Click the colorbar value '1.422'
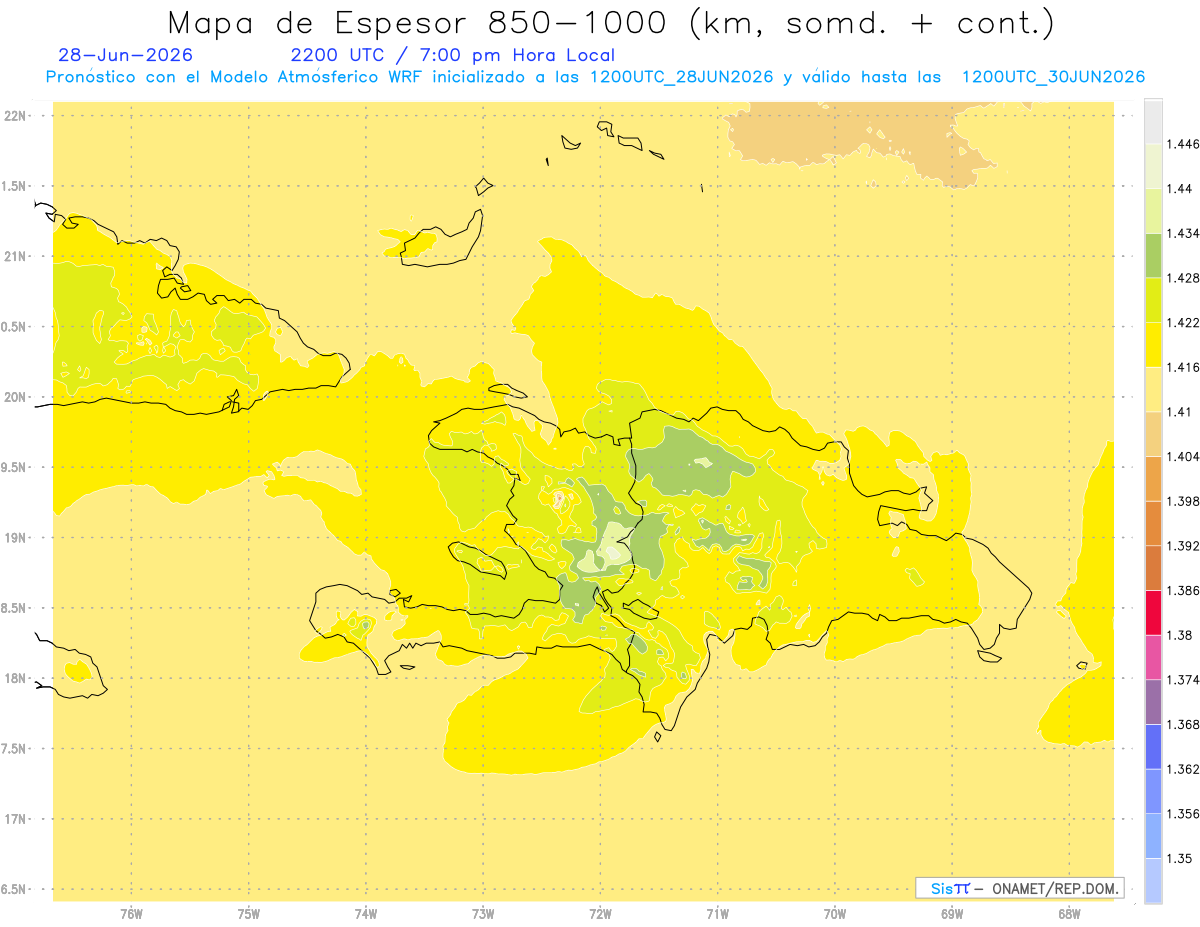Viewport: 1200px width, 927px height. click(x=1182, y=323)
